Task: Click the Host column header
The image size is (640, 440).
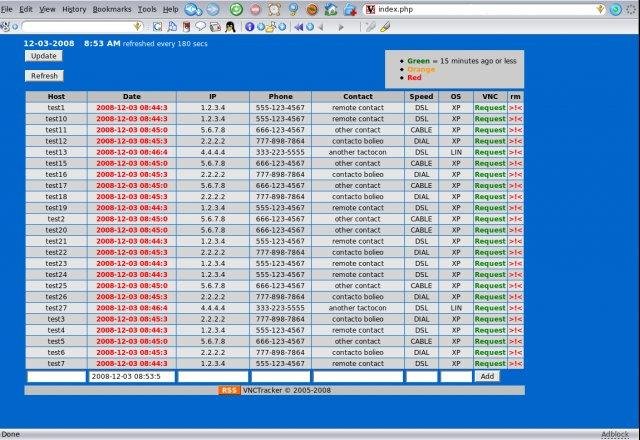Action: 56,97
